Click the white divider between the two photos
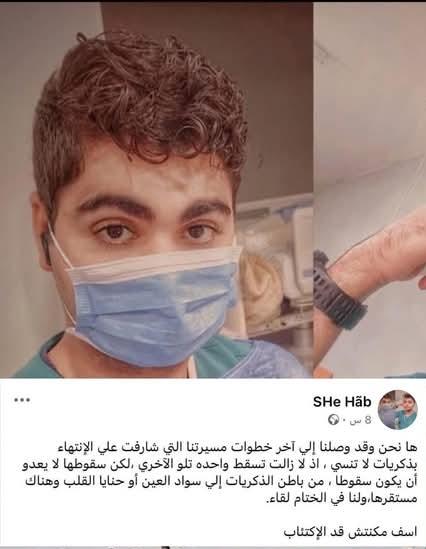Viewport: 426px width, 549px height. [314, 190]
